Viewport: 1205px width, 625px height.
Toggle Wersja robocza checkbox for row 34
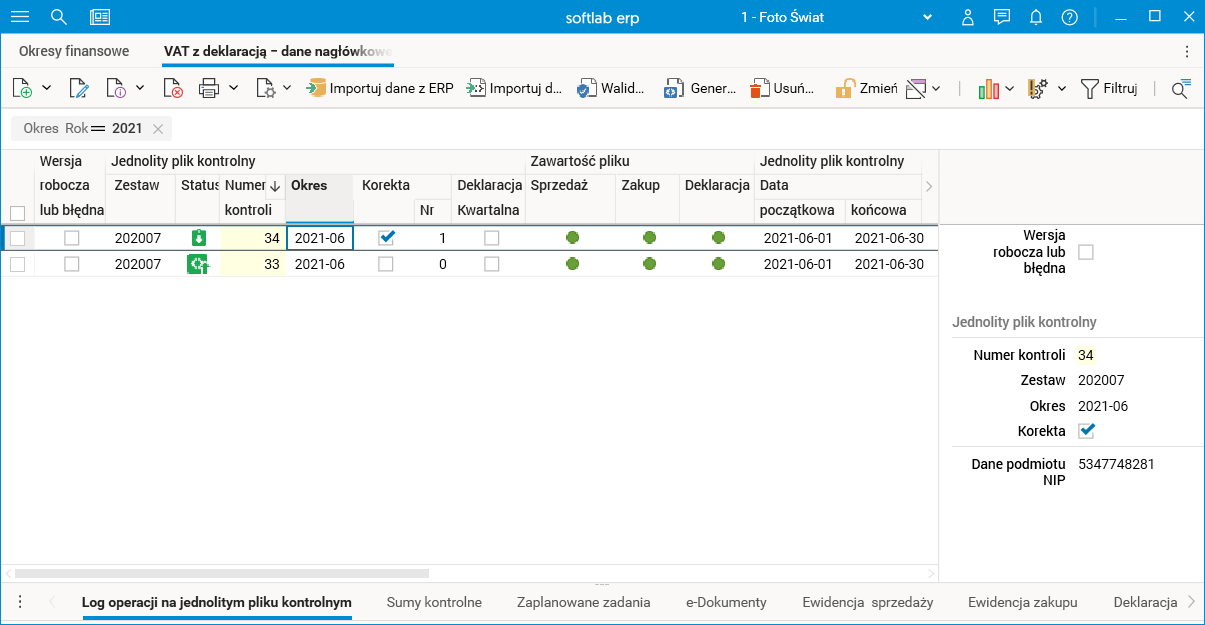tap(72, 238)
